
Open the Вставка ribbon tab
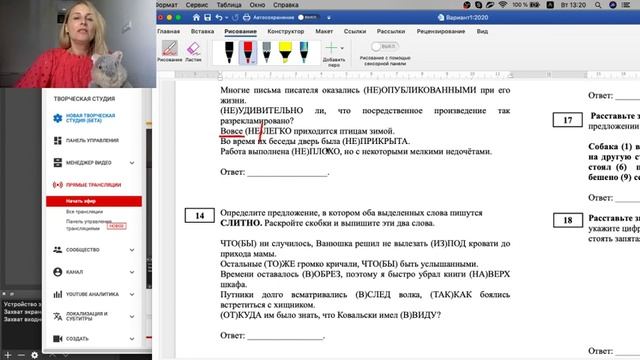tap(202, 31)
